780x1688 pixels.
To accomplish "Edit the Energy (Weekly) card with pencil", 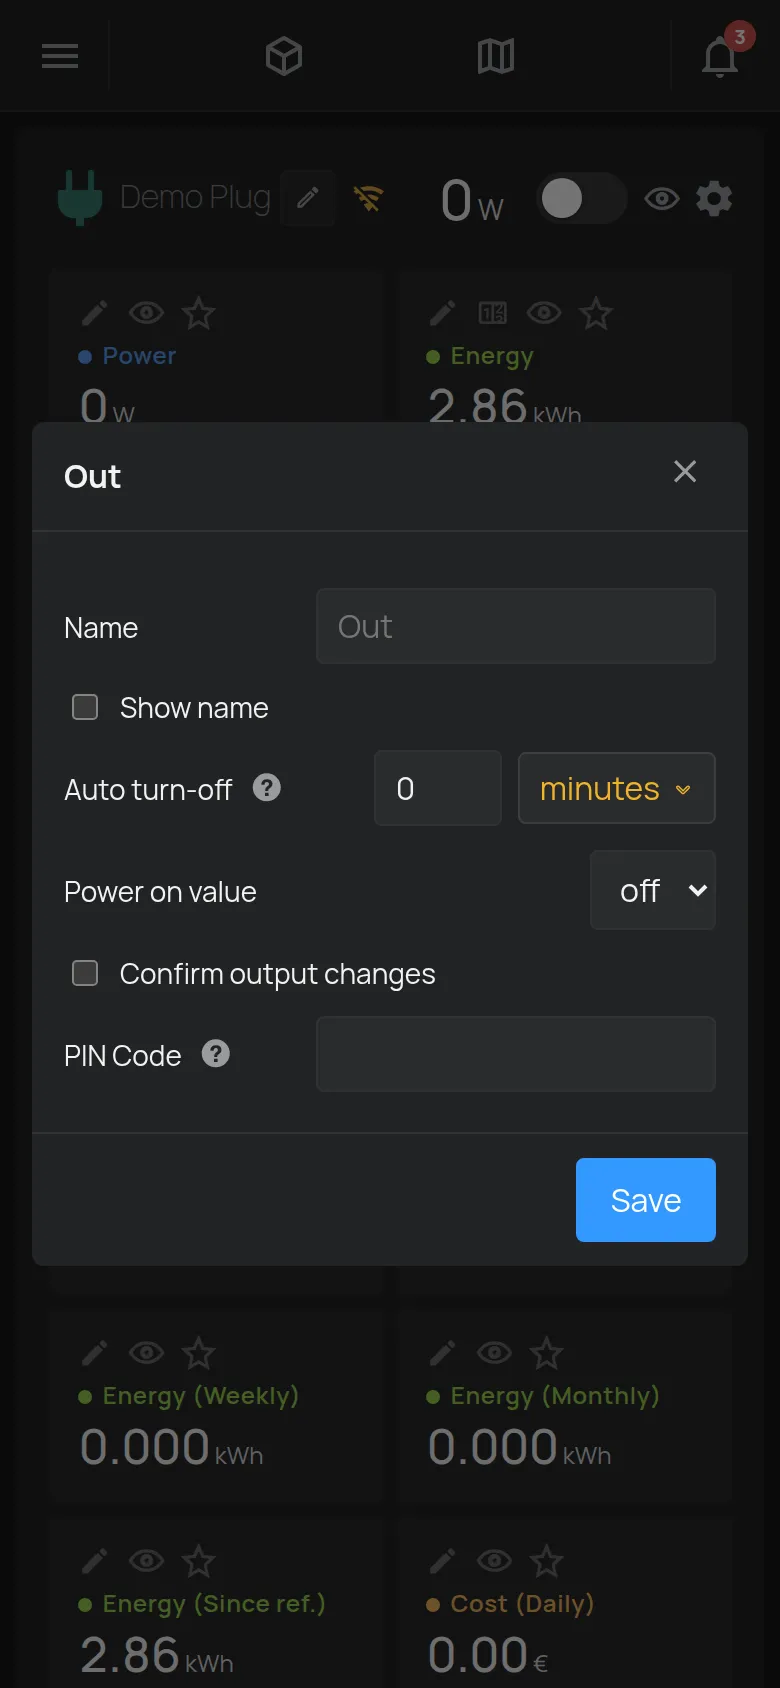I will point(94,1353).
